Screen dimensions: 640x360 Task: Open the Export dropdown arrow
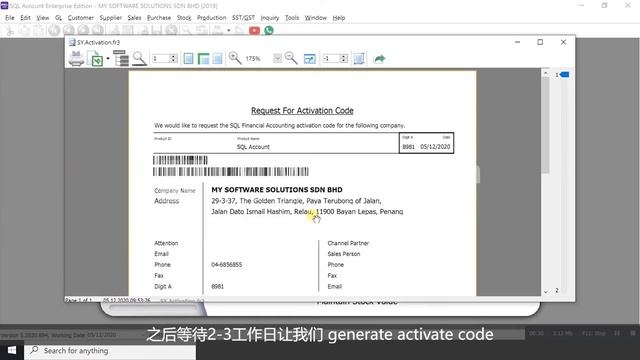click(108, 59)
